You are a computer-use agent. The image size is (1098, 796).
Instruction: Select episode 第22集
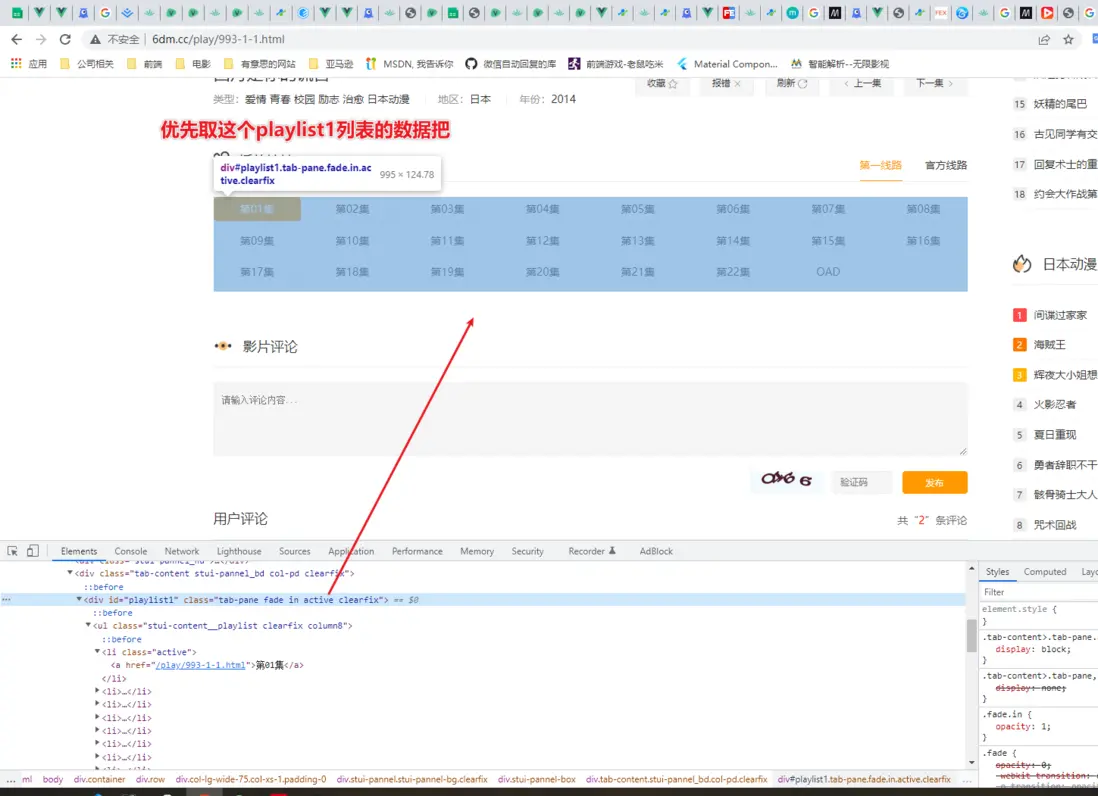point(732,272)
